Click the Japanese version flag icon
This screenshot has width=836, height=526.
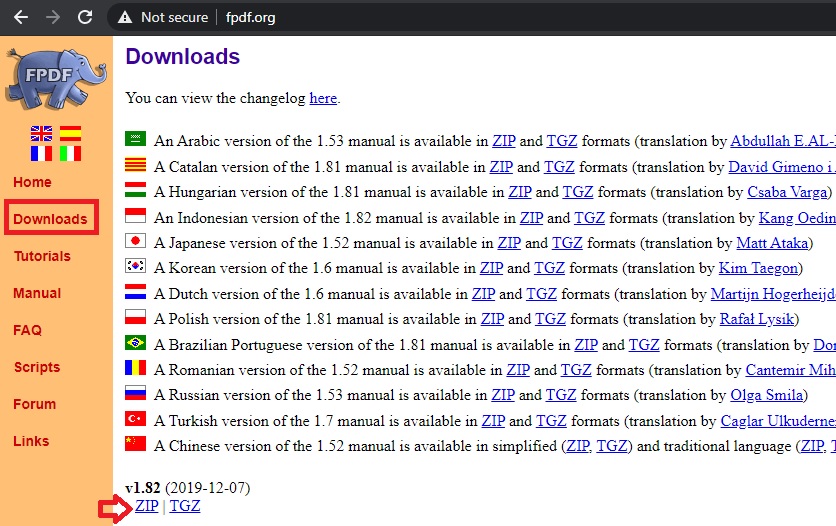click(x=135, y=241)
